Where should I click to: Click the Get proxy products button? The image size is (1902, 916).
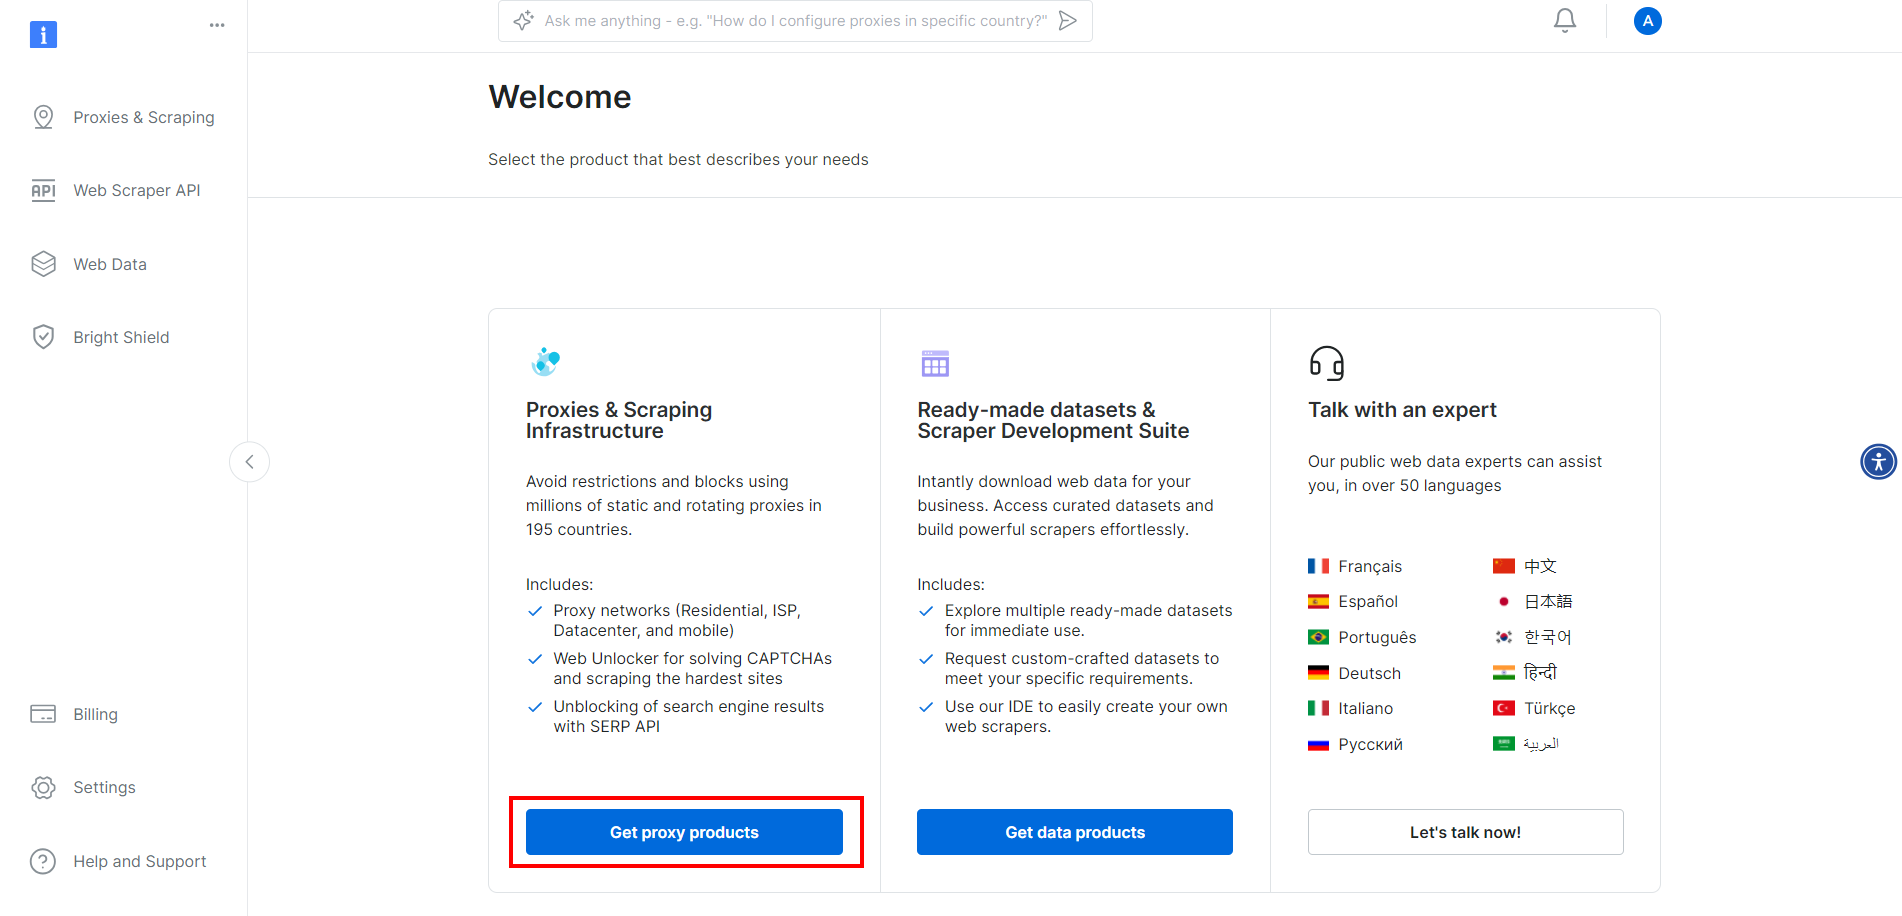(684, 831)
